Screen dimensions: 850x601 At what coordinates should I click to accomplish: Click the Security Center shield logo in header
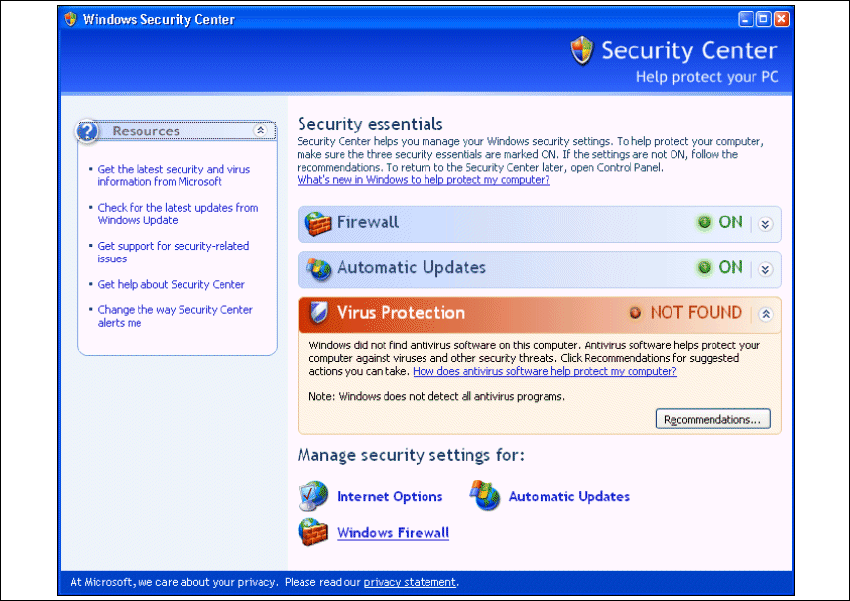582,51
